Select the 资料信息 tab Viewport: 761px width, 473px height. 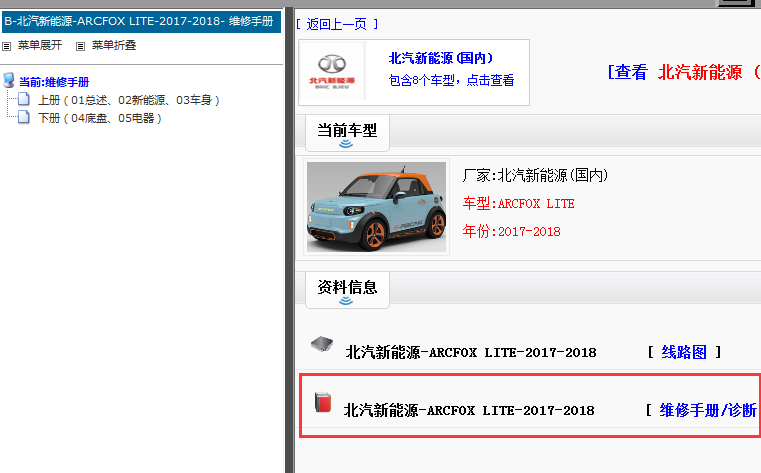click(347, 290)
